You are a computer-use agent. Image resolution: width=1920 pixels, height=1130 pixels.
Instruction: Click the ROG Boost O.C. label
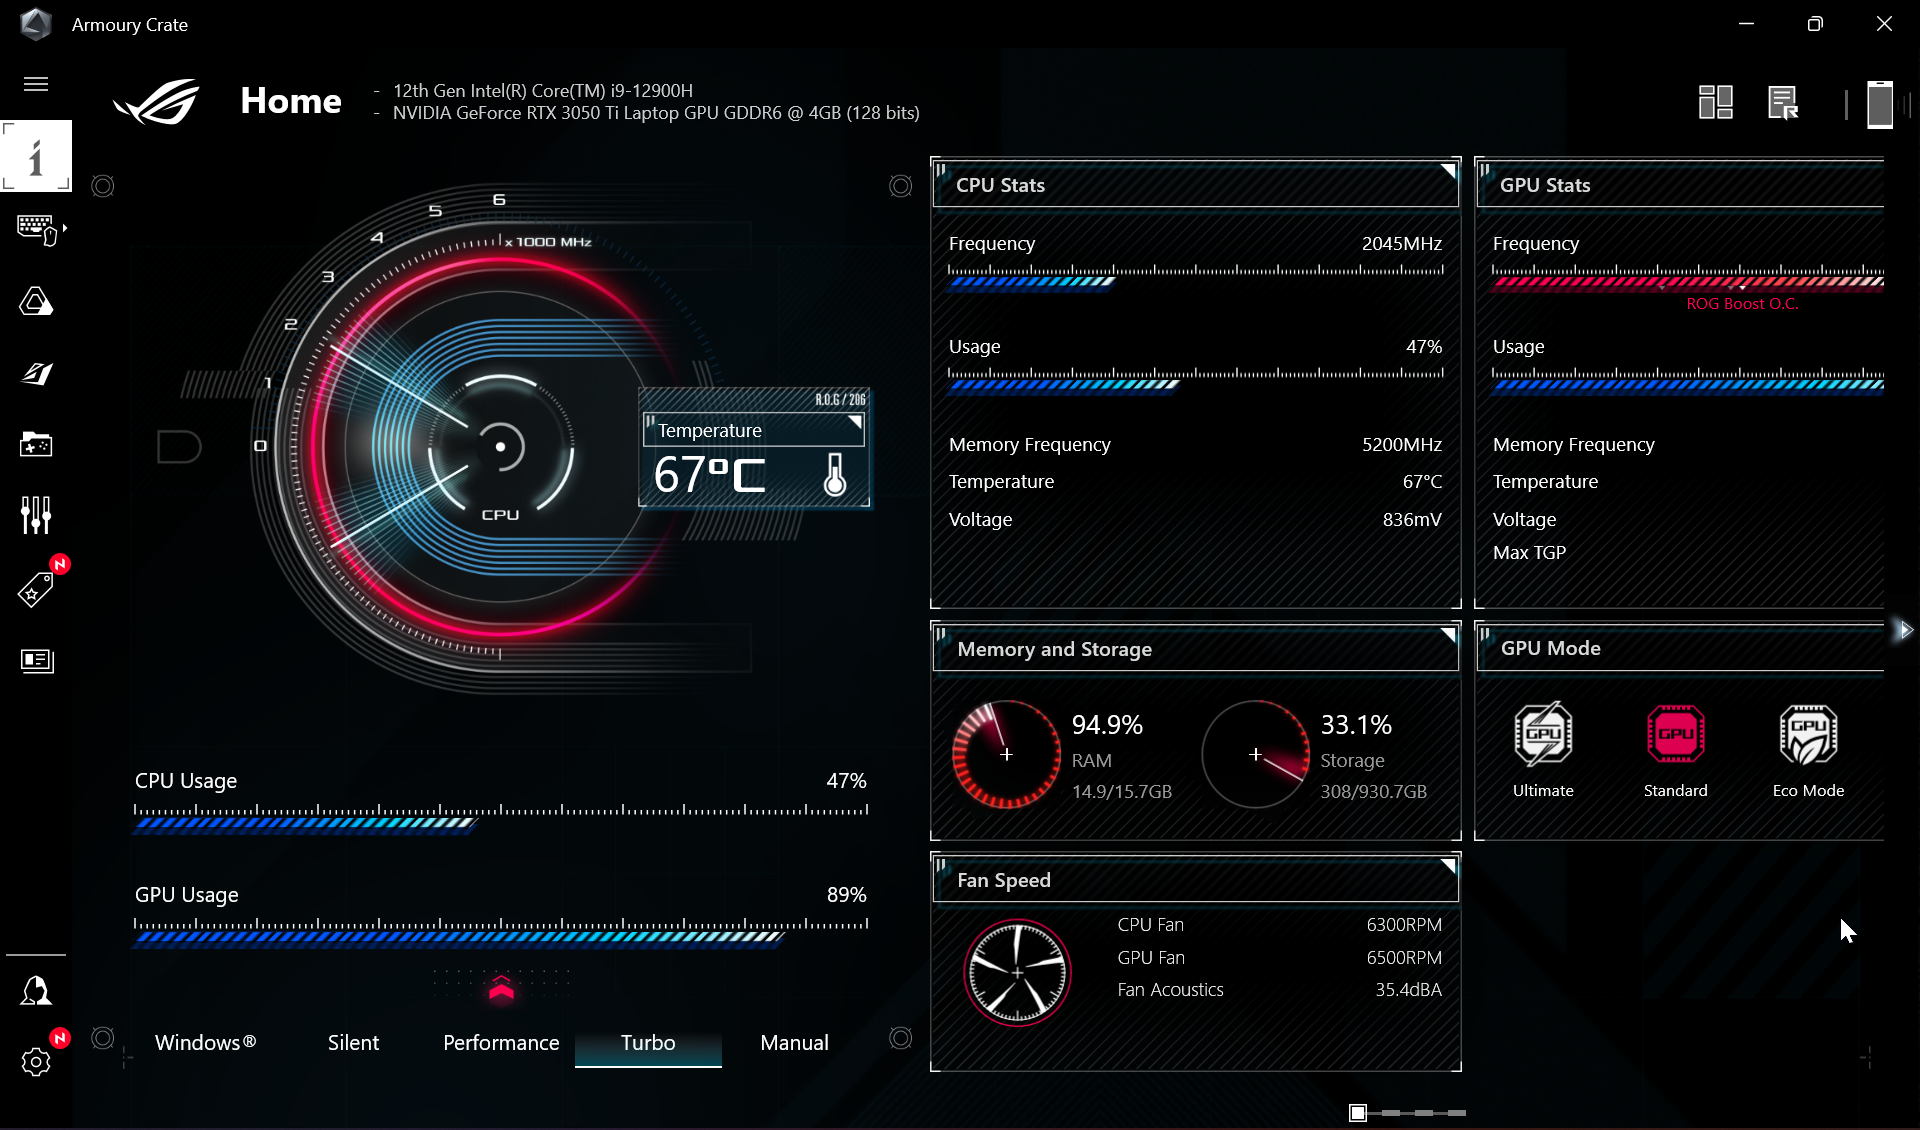pos(1742,304)
